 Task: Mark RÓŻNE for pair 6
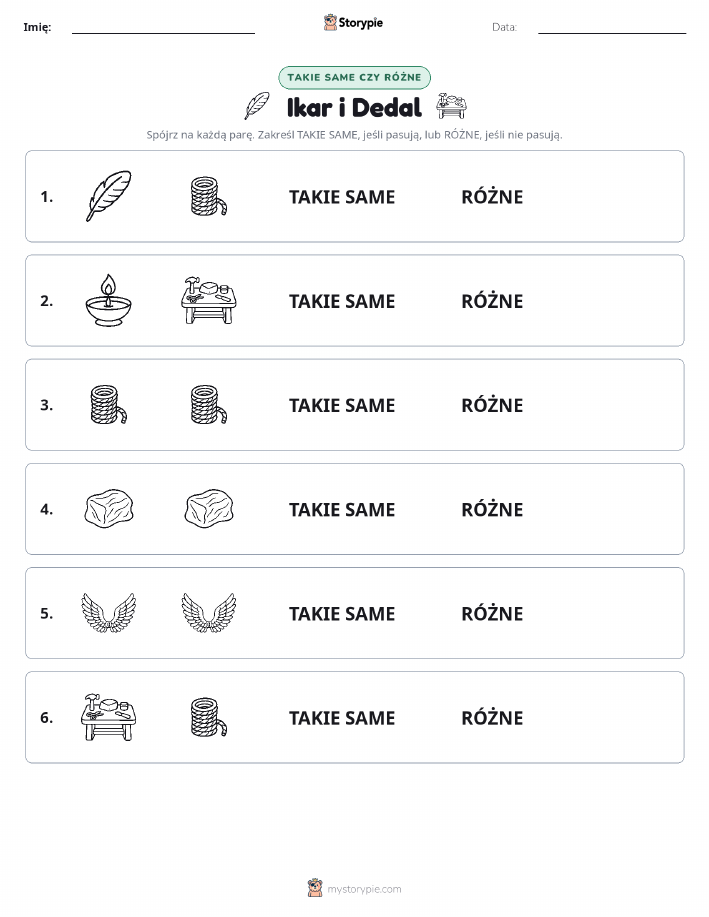(492, 717)
